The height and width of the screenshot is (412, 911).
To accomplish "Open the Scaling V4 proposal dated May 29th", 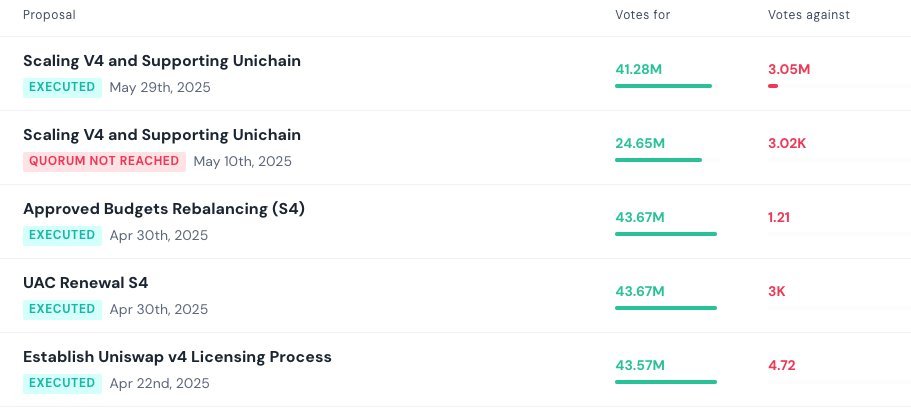I will pyautogui.click(x=161, y=61).
